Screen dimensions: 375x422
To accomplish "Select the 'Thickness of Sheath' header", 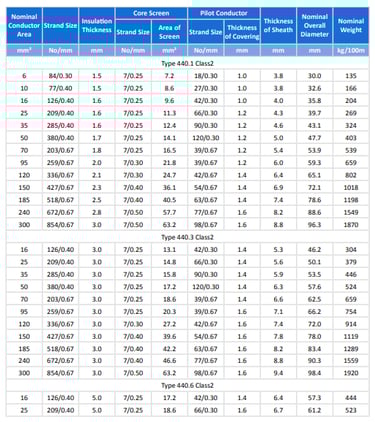I will point(278,25).
